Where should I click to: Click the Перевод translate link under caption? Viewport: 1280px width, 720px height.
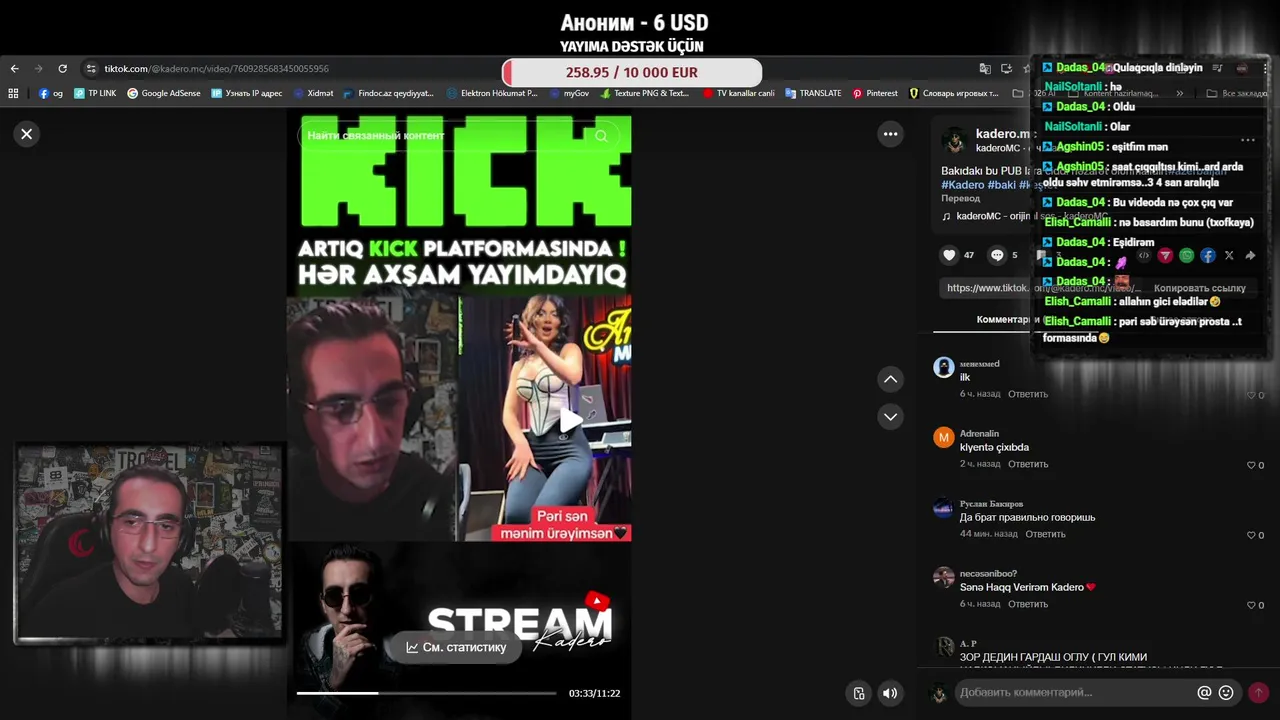960,198
